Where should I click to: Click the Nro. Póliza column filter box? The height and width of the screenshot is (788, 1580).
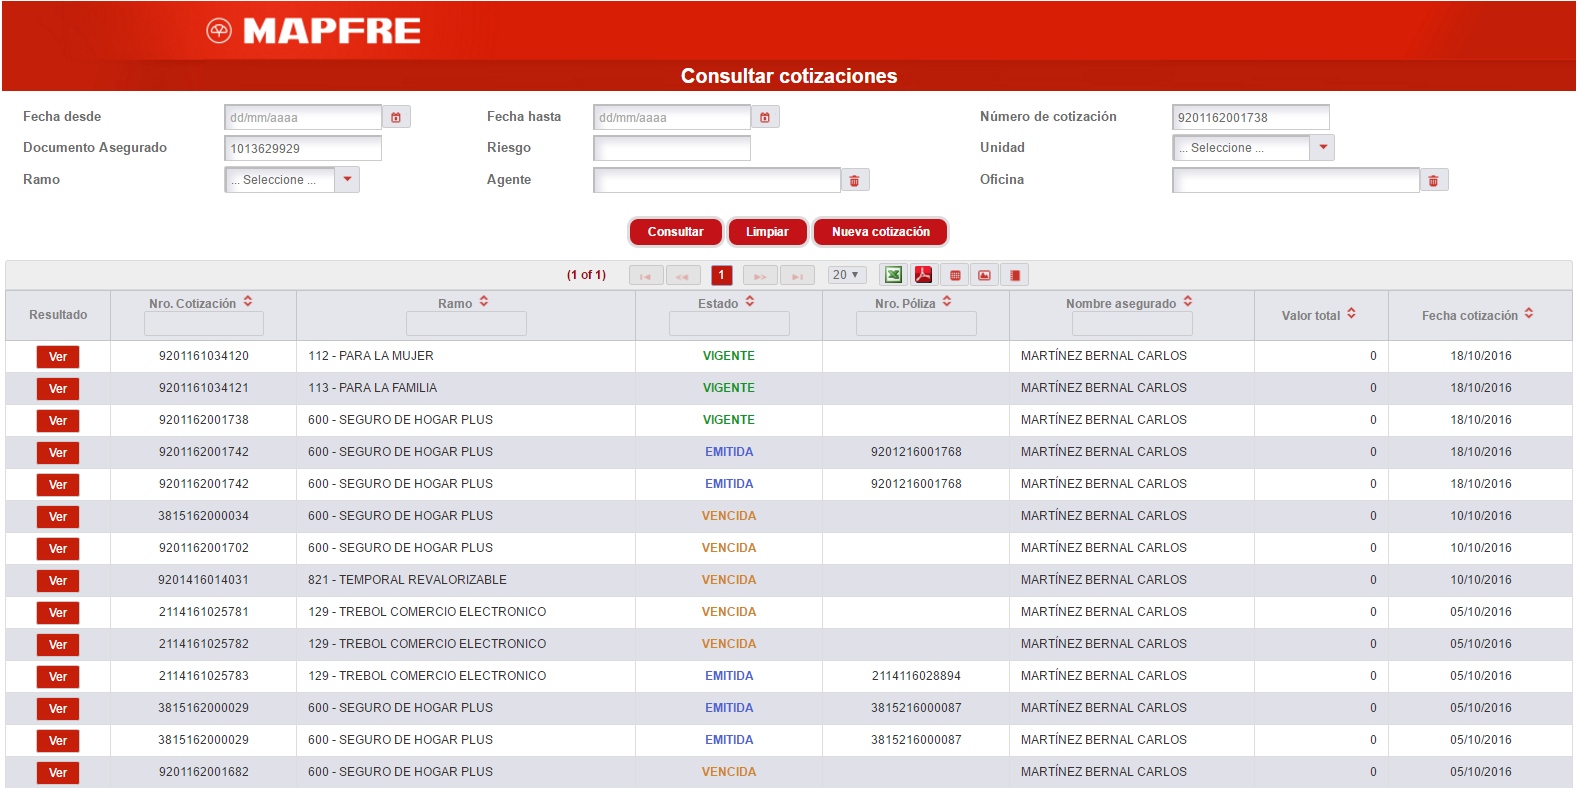[x=916, y=323]
